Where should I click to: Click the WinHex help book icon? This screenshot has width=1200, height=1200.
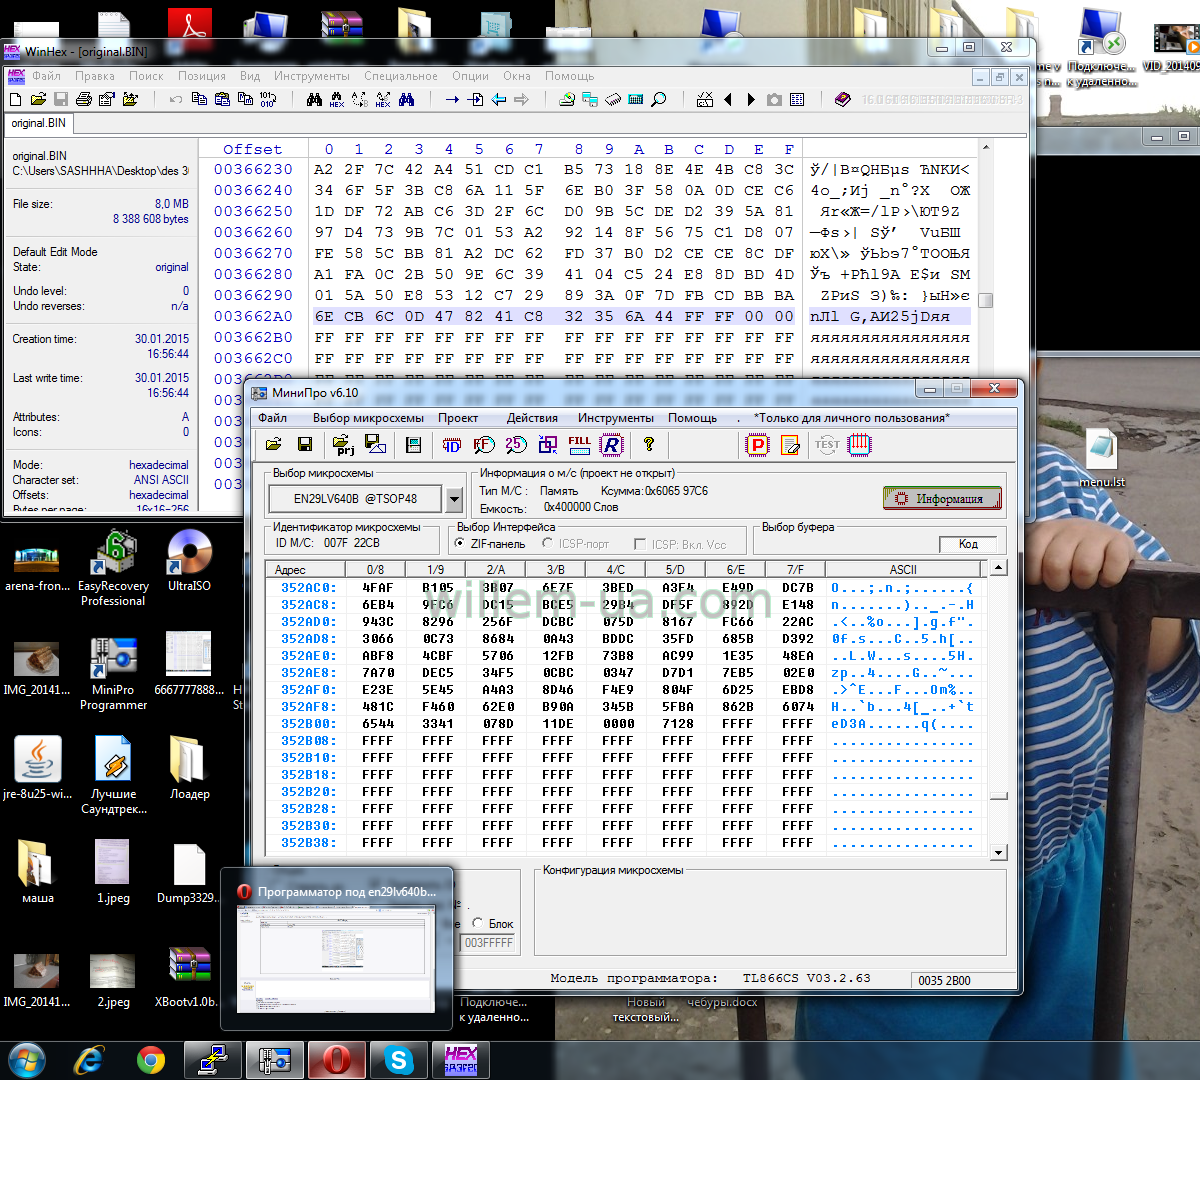pos(842,99)
